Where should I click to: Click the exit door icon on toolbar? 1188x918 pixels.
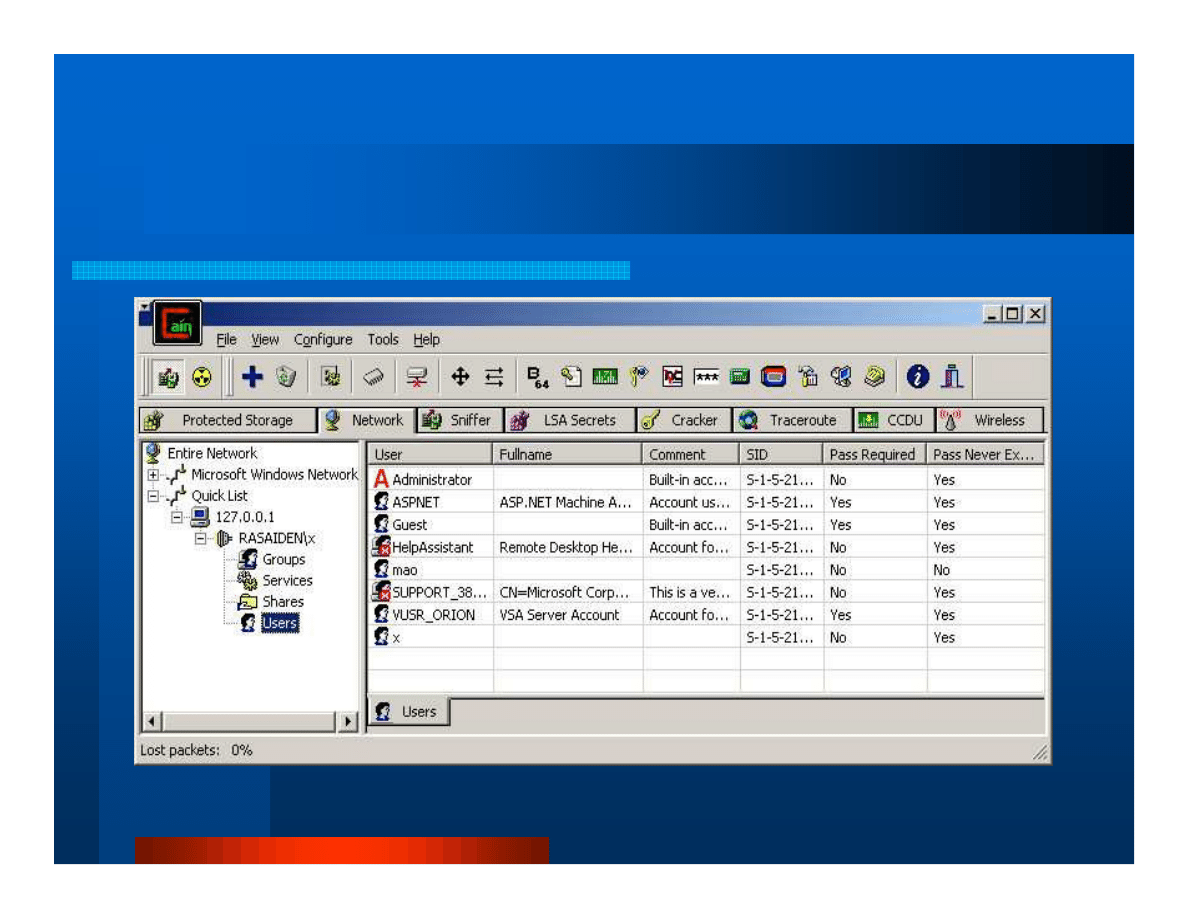pos(951,377)
